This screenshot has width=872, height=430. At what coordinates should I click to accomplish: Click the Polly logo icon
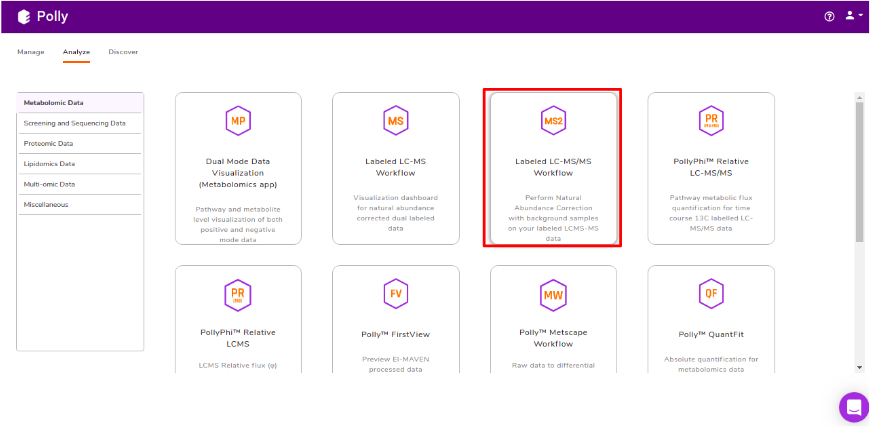coord(23,17)
